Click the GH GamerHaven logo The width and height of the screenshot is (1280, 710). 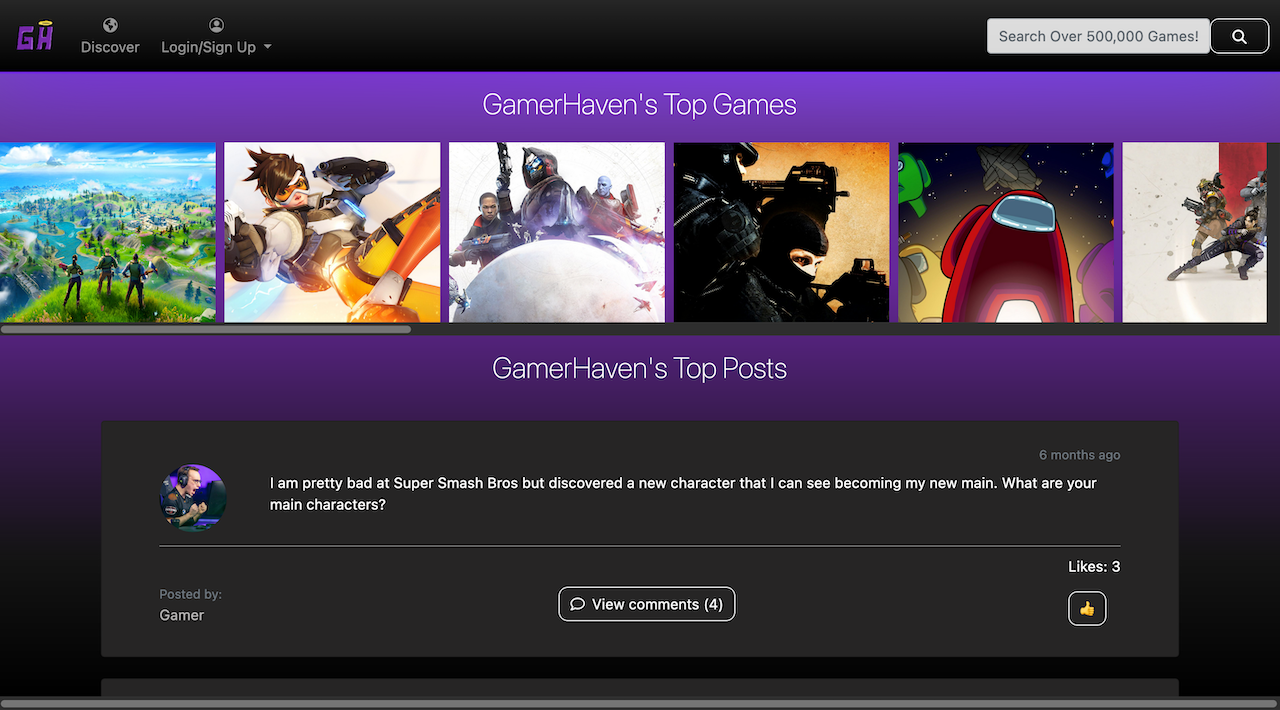pyautogui.click(x=35, y=37)
